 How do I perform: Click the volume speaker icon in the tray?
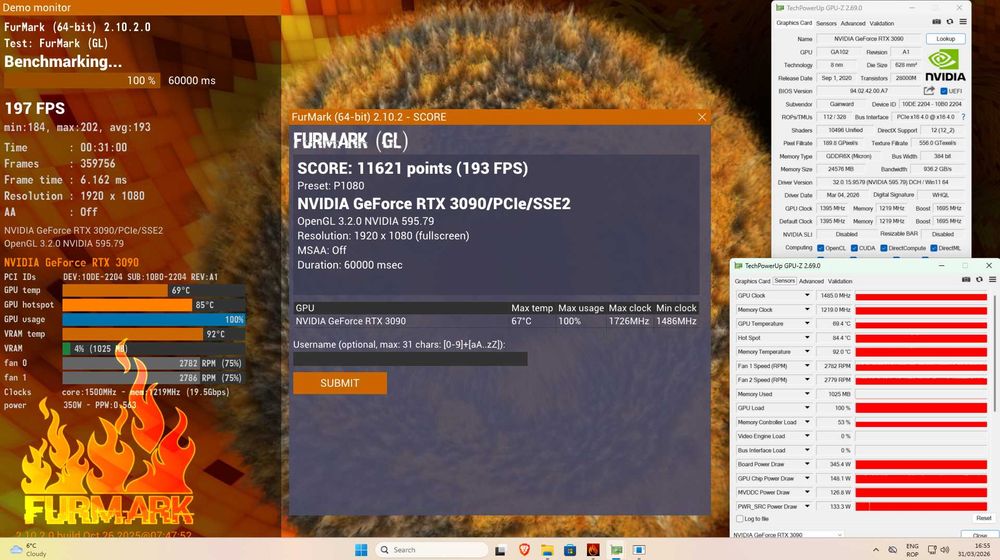click(x=945, y=549)
